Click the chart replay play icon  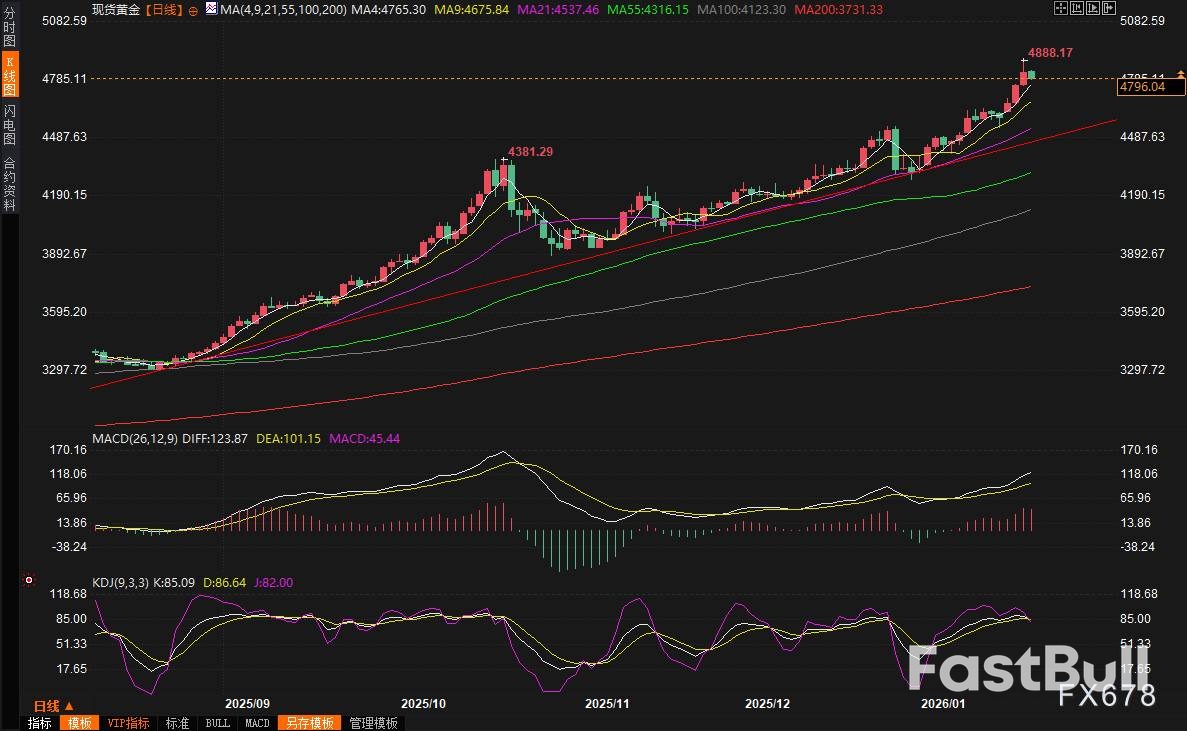coord(1091,8)
